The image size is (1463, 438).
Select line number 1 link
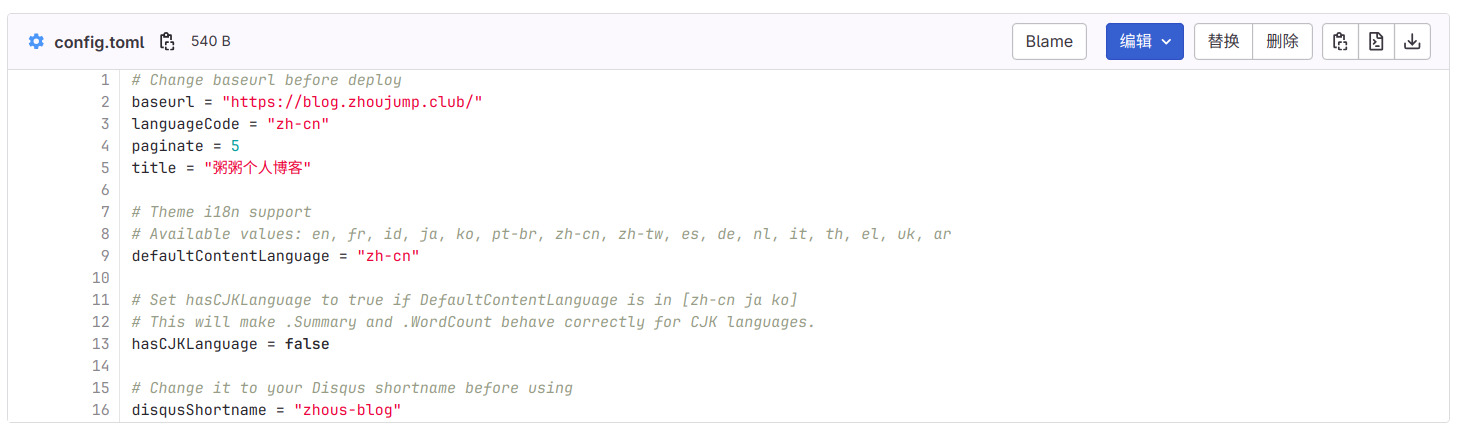point(105,80)
